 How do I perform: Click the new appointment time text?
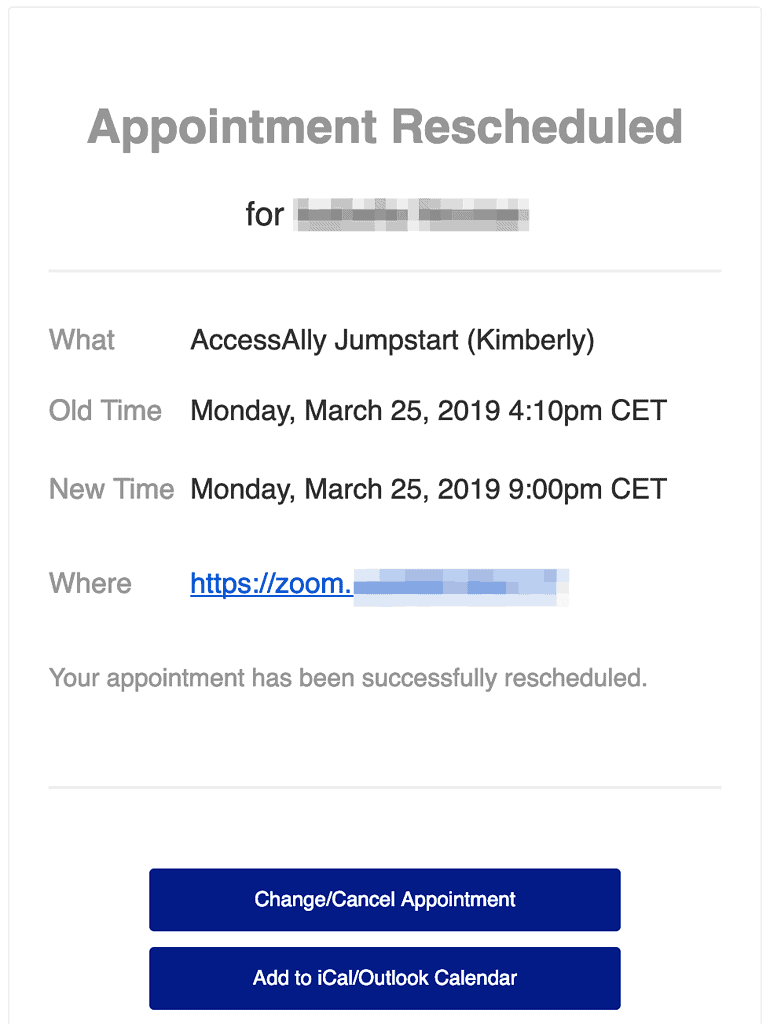(x=428, y=489)
